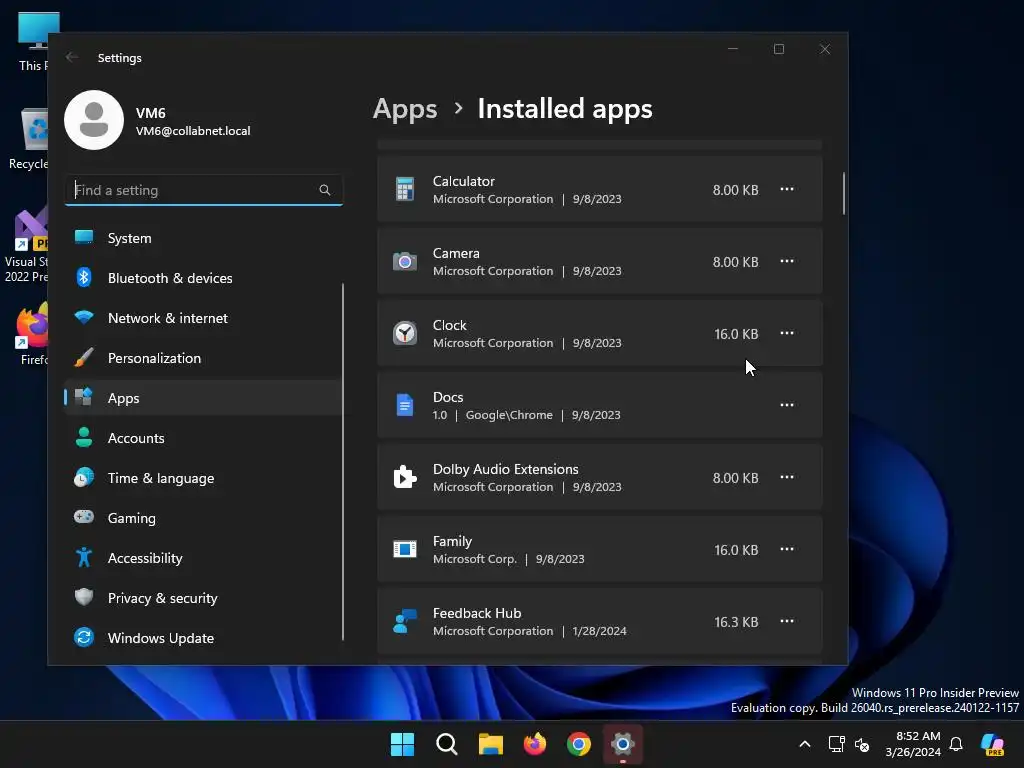Viewport: 1024px width, 768px height.
Task: Open more options for Docs app
Action: (787, 405)
